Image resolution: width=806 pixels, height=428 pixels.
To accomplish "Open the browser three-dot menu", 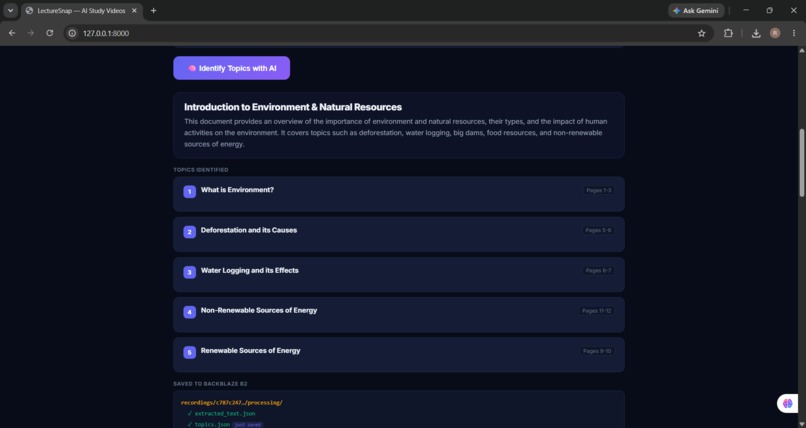I will click(794, 33).
